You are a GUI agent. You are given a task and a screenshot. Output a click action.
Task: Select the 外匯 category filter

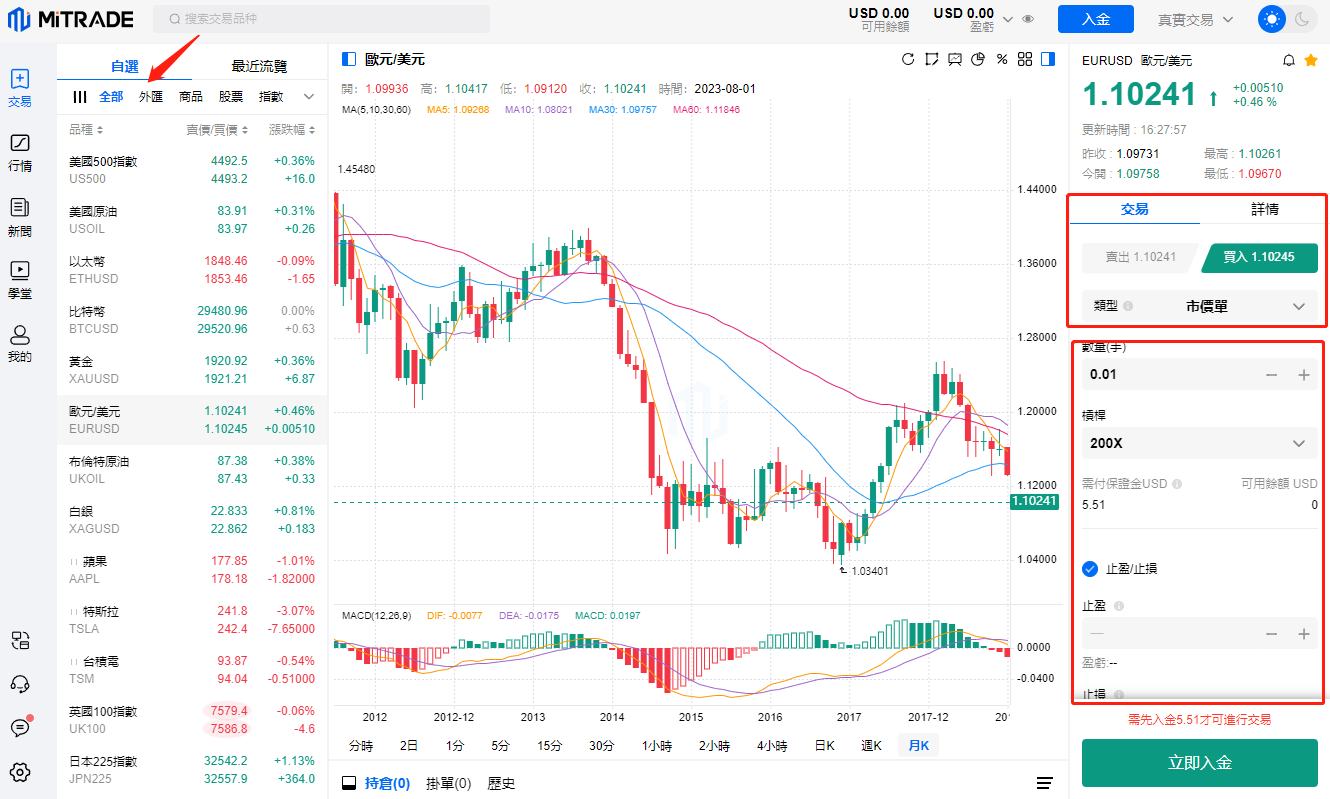151,97
